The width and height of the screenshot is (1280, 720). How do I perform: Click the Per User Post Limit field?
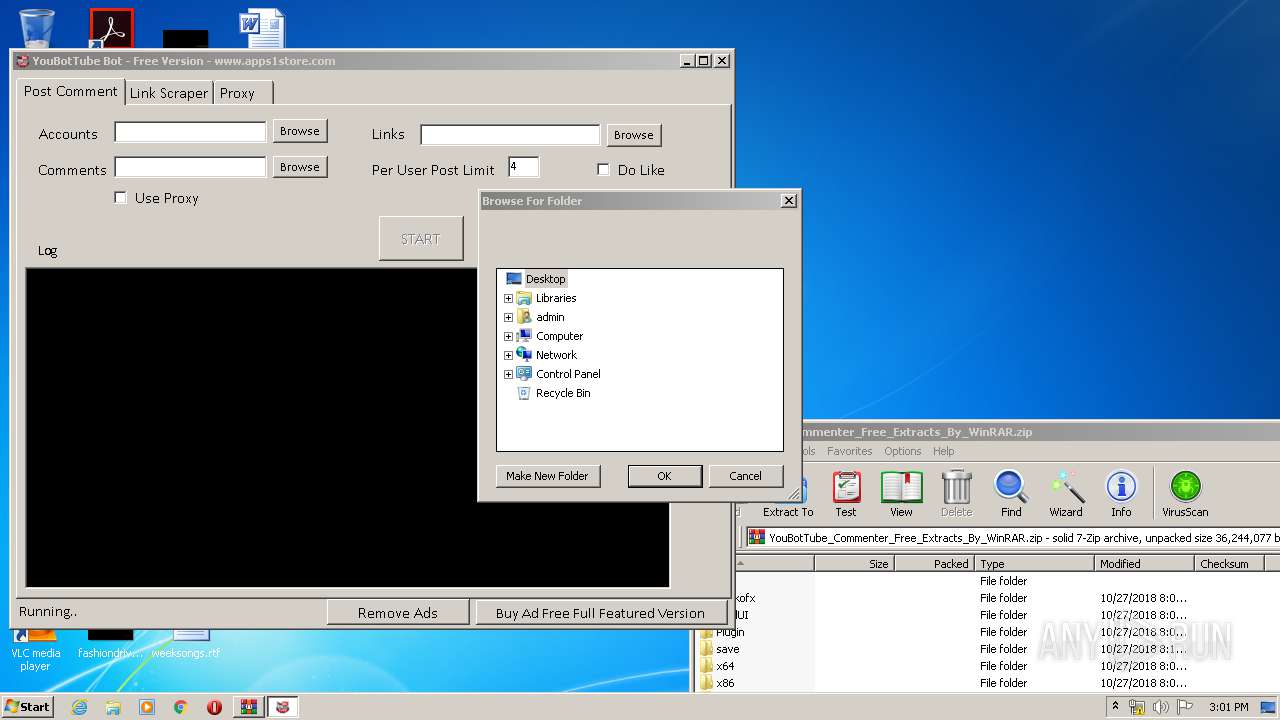[524, 167]
